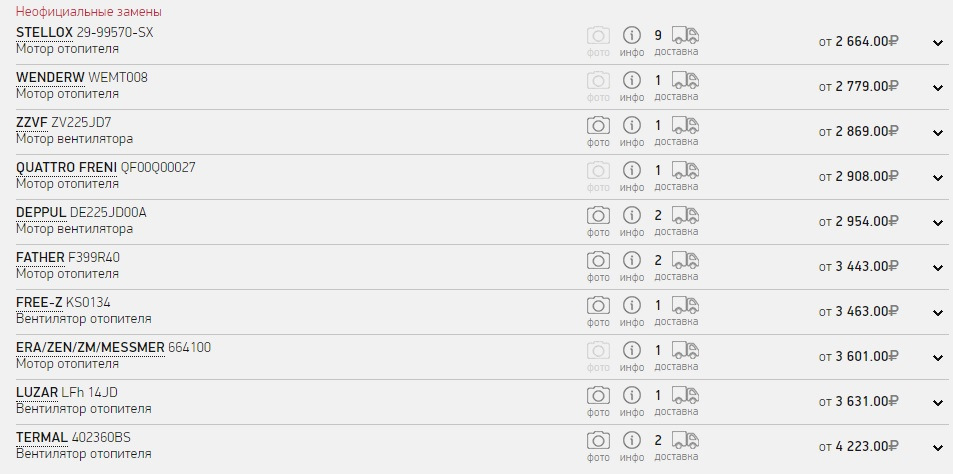Click the FREE-Z brand name

pos(39,303)
